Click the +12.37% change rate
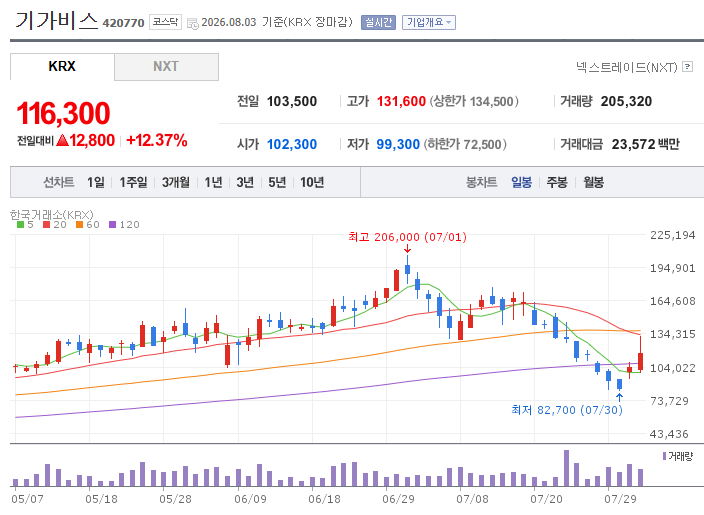The image size is (704, 515). pyautogui.click(x=157, y=141)
